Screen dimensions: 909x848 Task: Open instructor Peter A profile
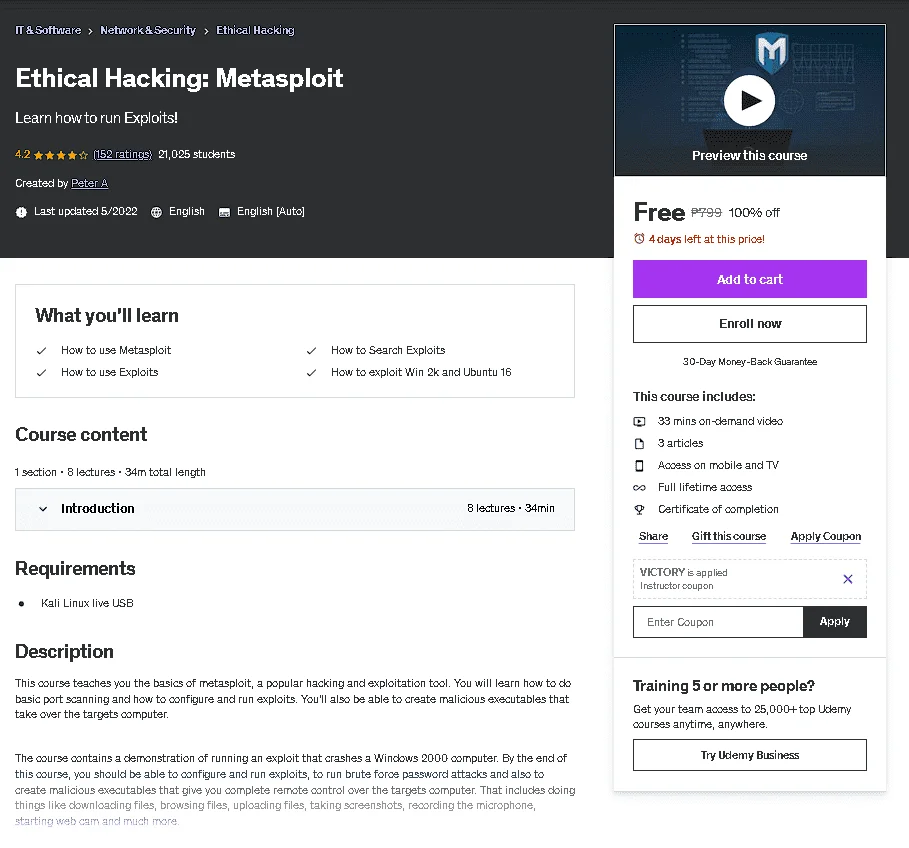89,183
